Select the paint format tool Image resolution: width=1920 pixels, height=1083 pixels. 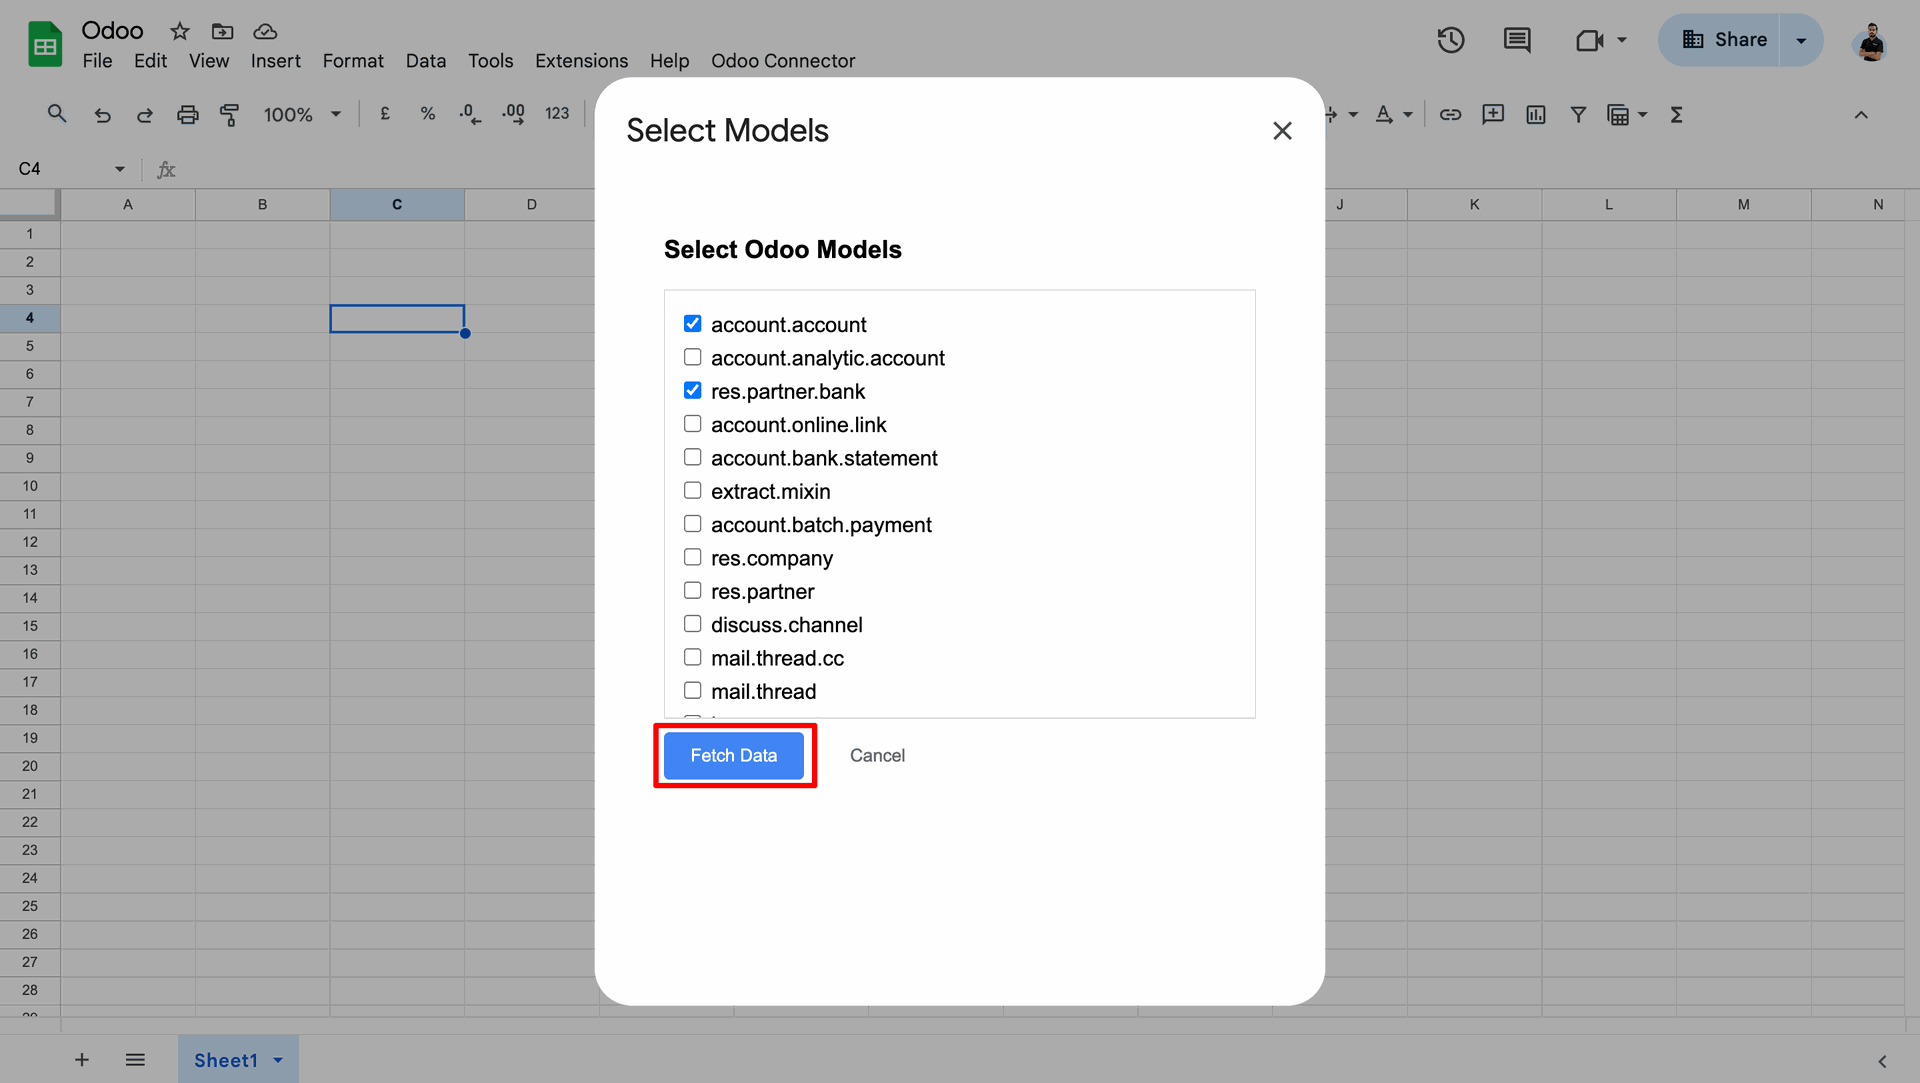[229, 115]
